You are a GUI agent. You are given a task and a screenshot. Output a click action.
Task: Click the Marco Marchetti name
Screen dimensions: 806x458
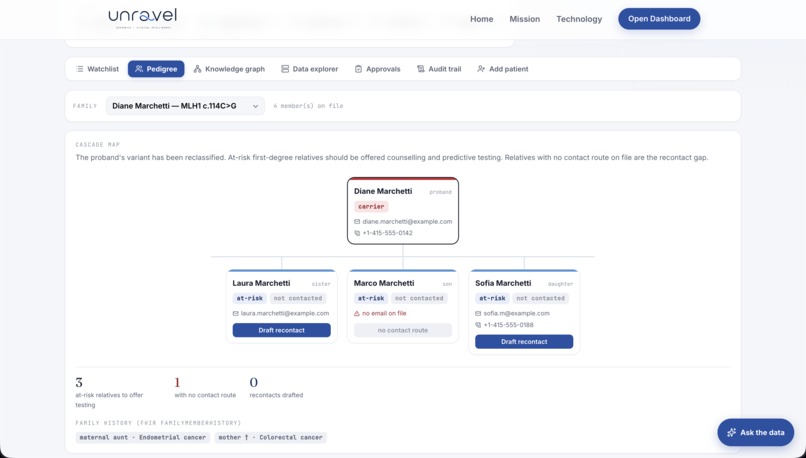coord(384,283)
